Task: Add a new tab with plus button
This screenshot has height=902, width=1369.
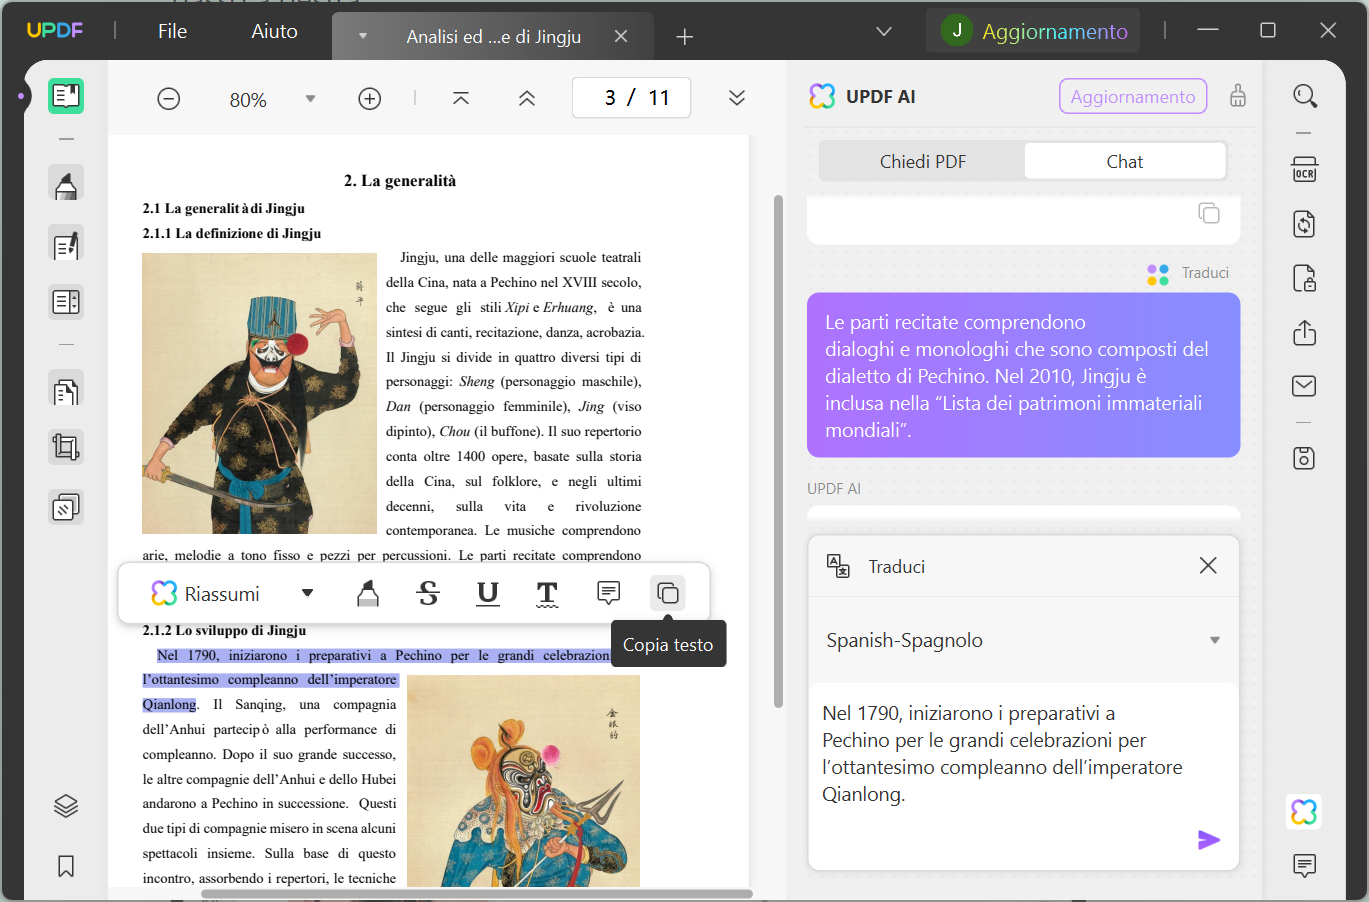Action: [x=685, y=37]
